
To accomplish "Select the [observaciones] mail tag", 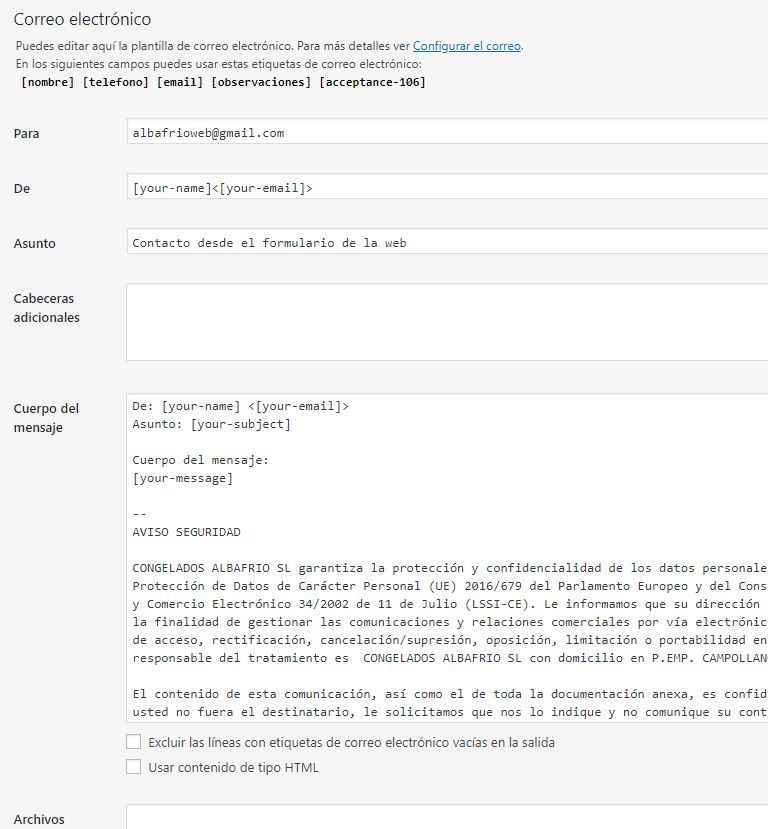I will point(261,82).
